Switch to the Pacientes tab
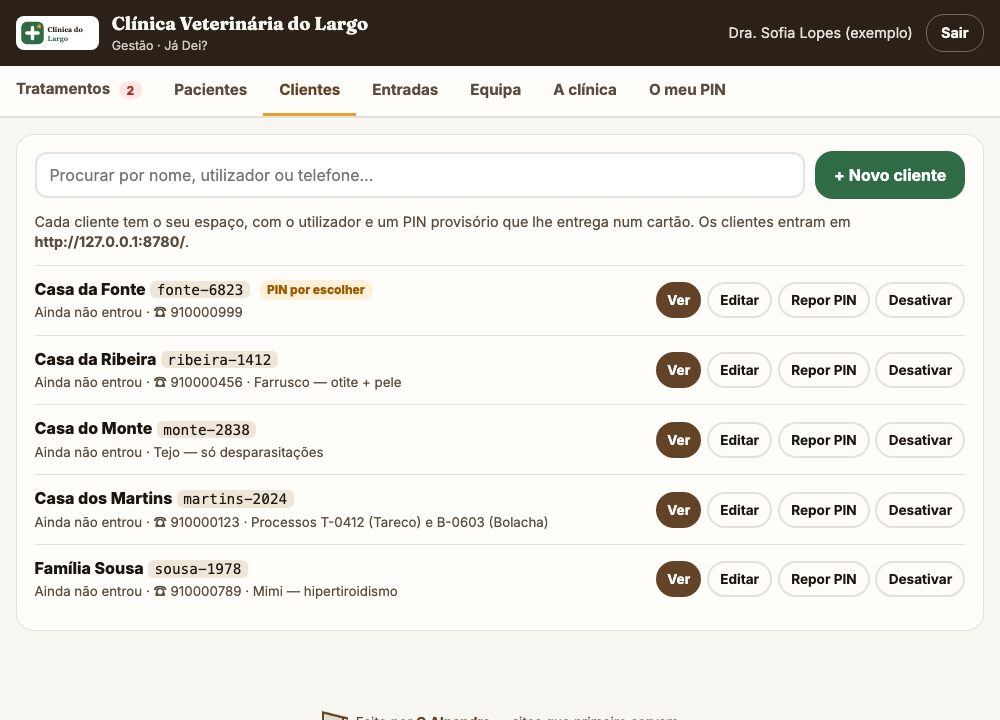This screenshot has width=1000, height=720. (x=210, y=90)
